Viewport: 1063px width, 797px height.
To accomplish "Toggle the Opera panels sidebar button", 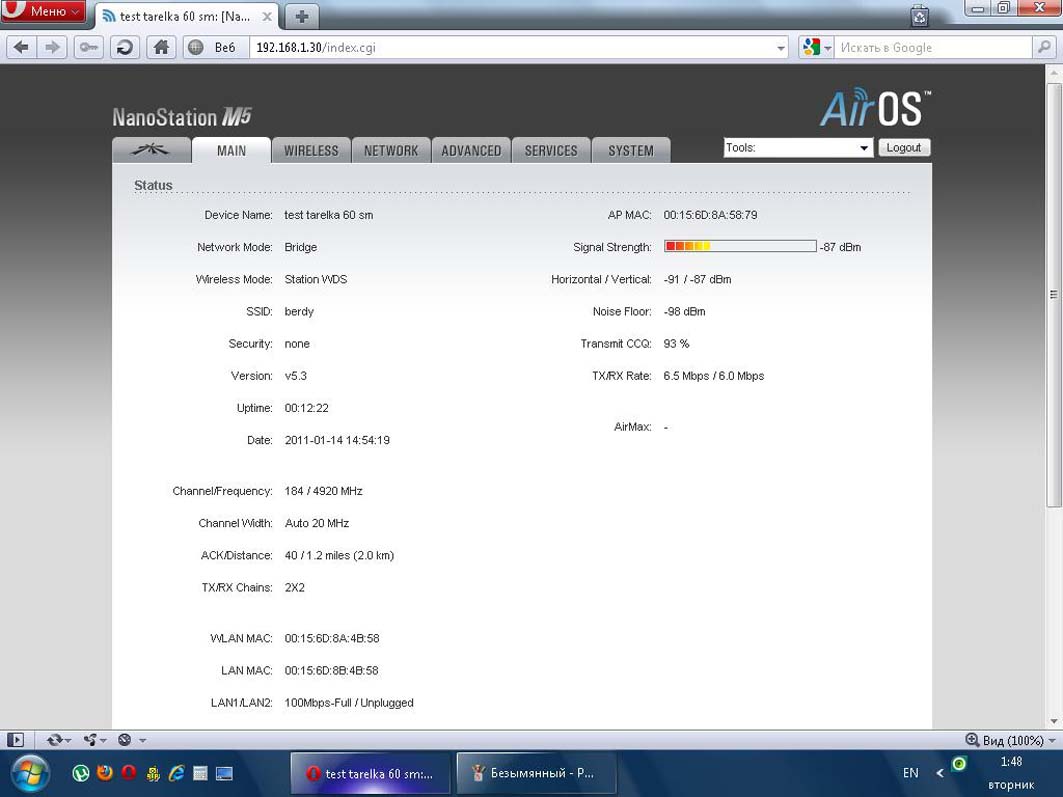I will [x=16, y=740].
